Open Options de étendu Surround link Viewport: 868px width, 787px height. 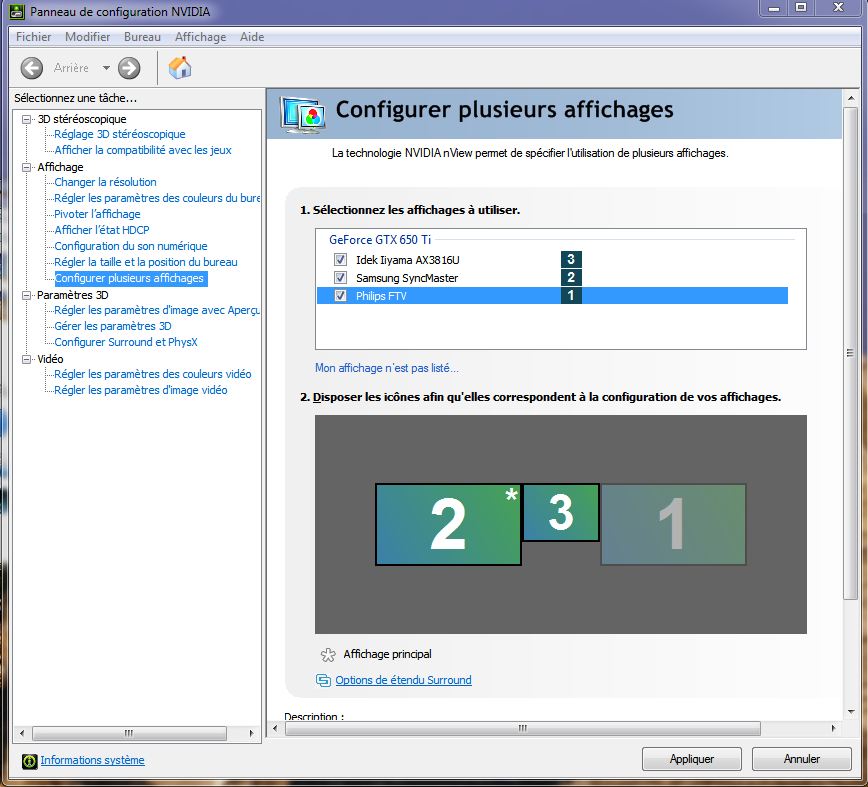(404, 680)
